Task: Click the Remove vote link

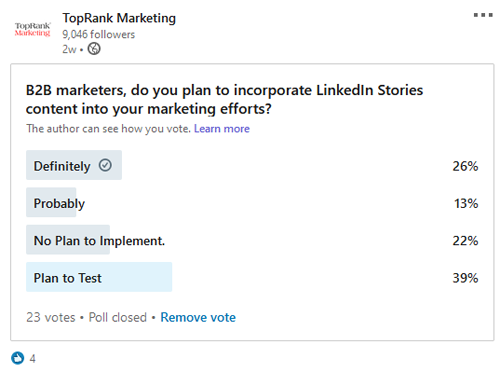Action: coord(198,317)
